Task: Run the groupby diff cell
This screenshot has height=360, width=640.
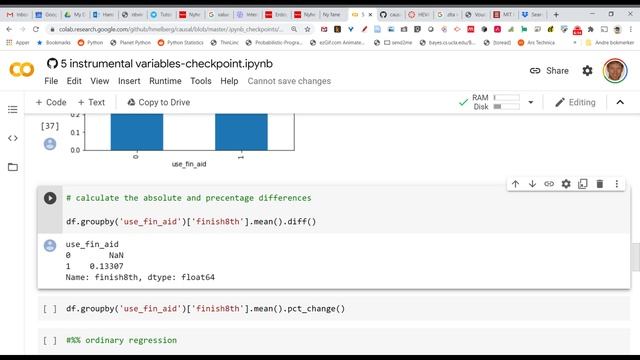Action: point(50,198)
